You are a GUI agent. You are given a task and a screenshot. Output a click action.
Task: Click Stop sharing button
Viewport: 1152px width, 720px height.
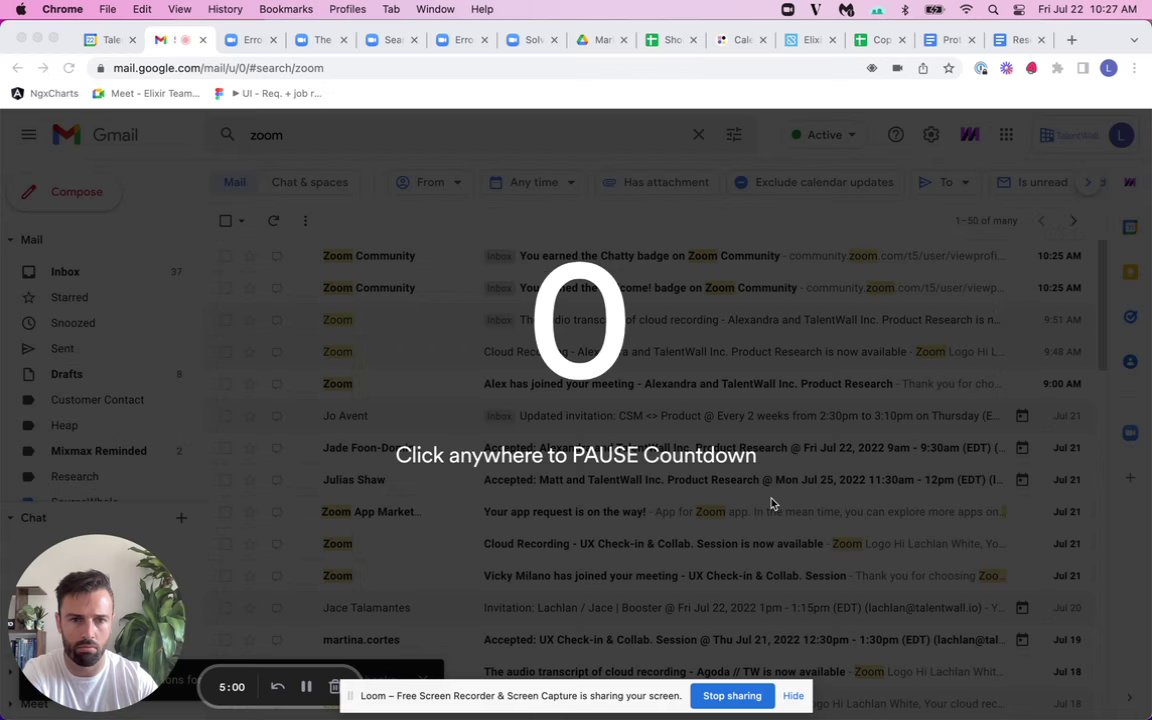point(732,696)
